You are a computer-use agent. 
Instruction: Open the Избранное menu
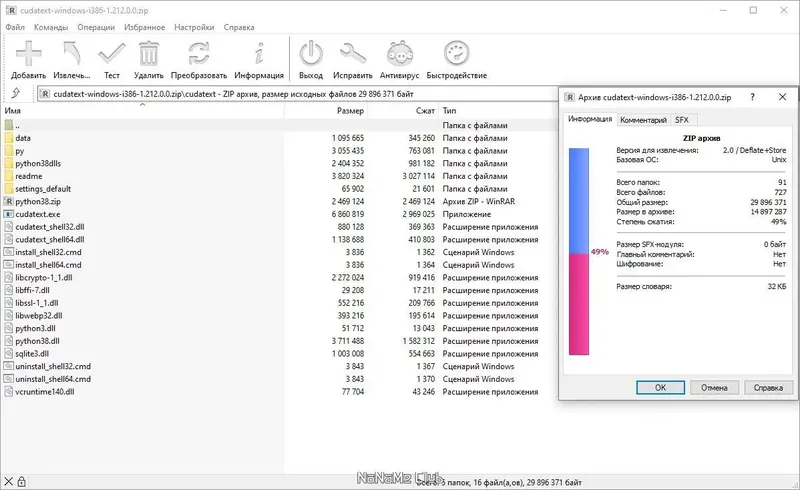pyautogui.click(x=144, y=27)
